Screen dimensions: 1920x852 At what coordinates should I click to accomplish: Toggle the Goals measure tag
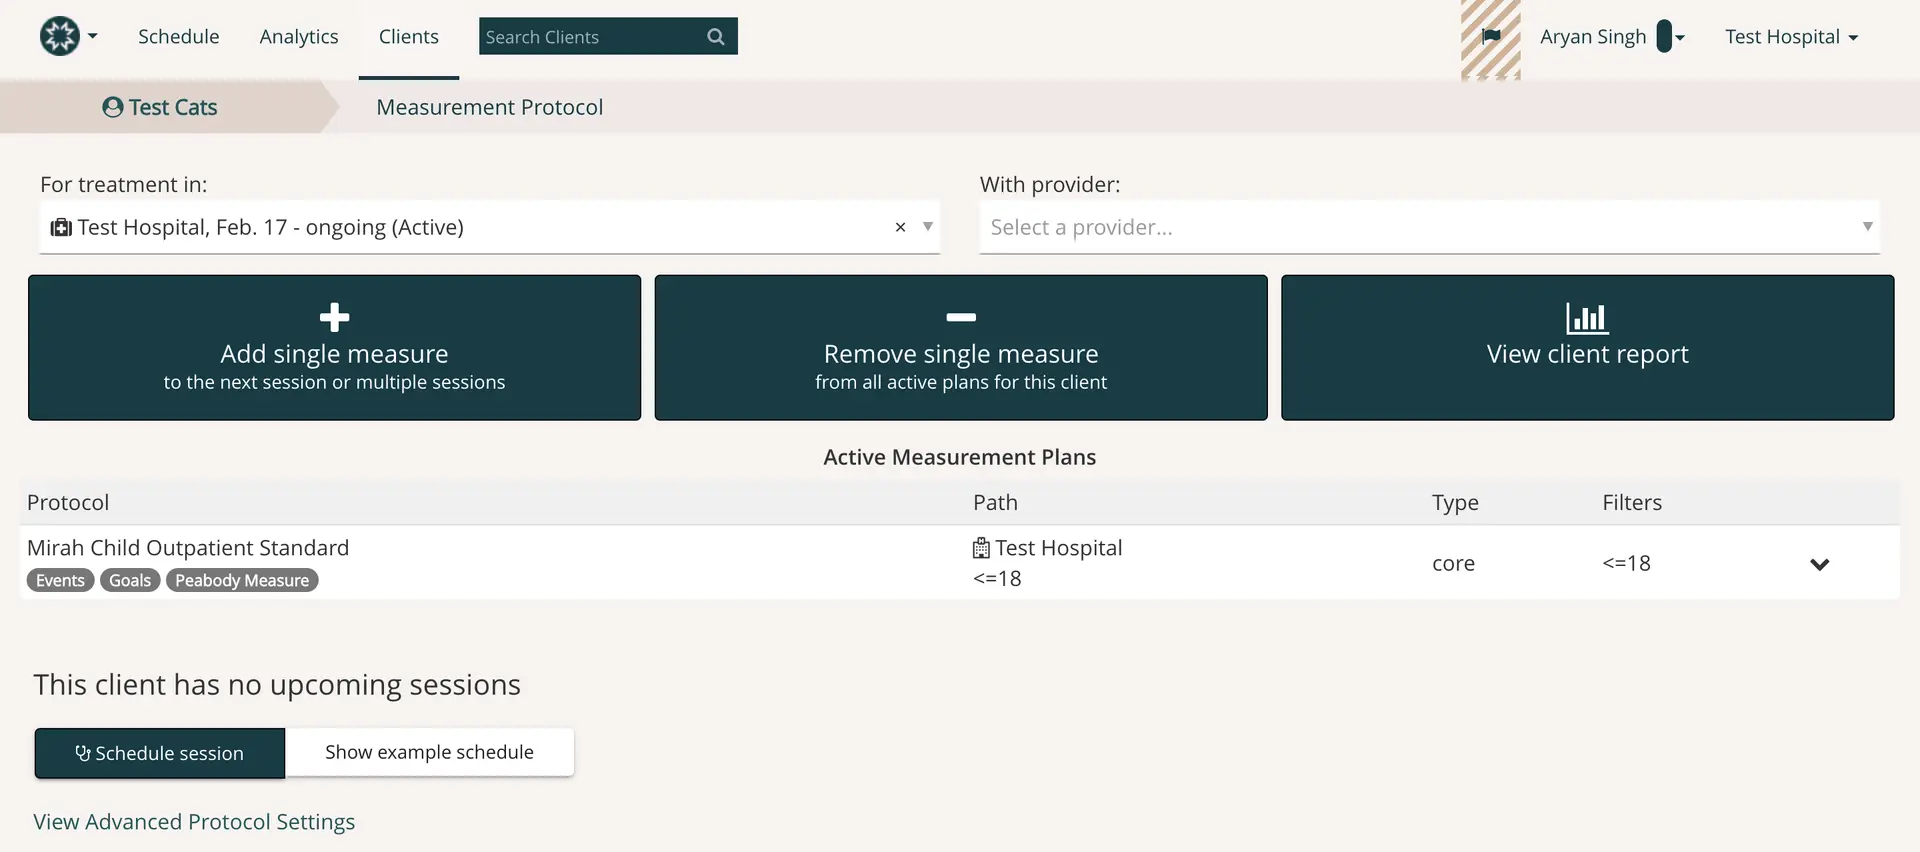click(129, 580)
